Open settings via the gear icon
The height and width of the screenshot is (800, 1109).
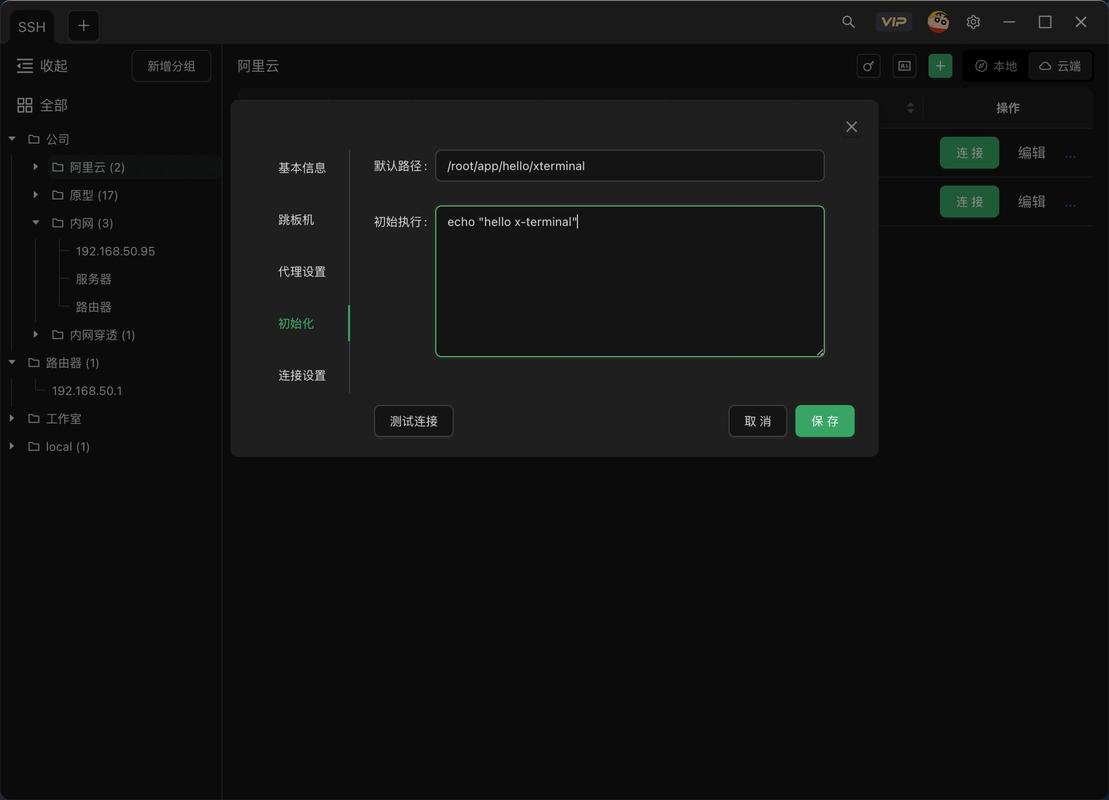(x=972, y=21)
